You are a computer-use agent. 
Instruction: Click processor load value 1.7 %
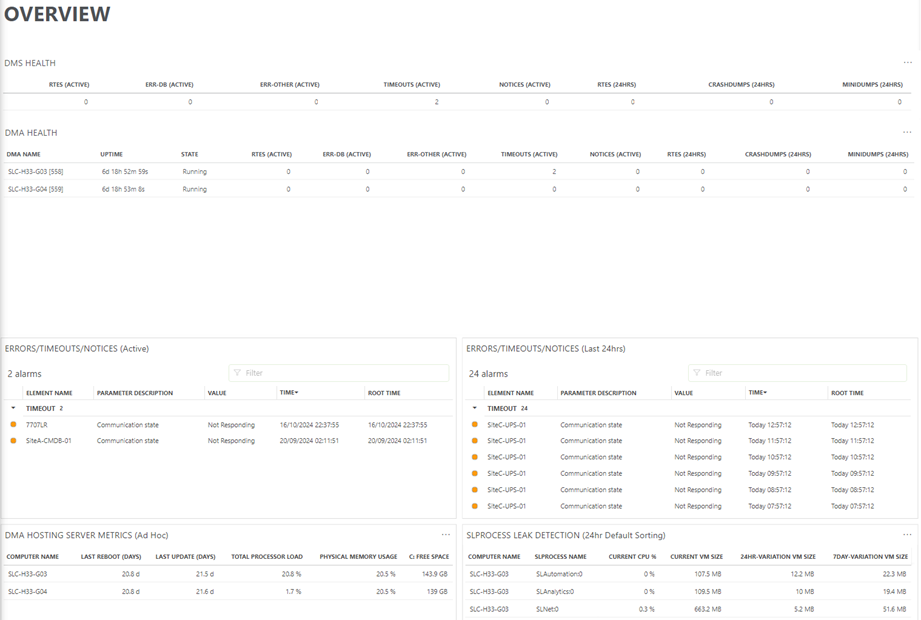[x=293, y=591]
